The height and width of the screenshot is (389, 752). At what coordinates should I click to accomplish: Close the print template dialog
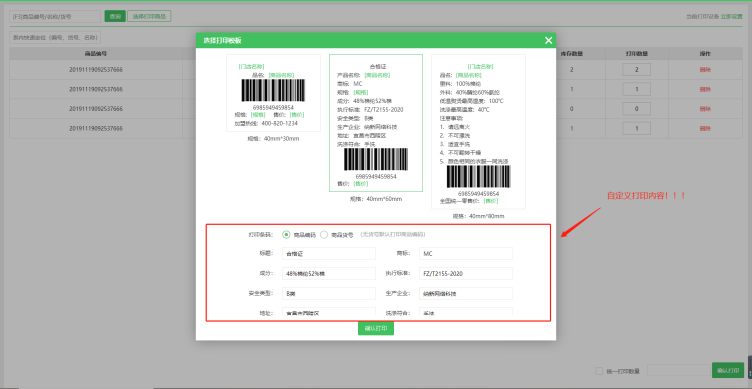[x=549, y=40]
